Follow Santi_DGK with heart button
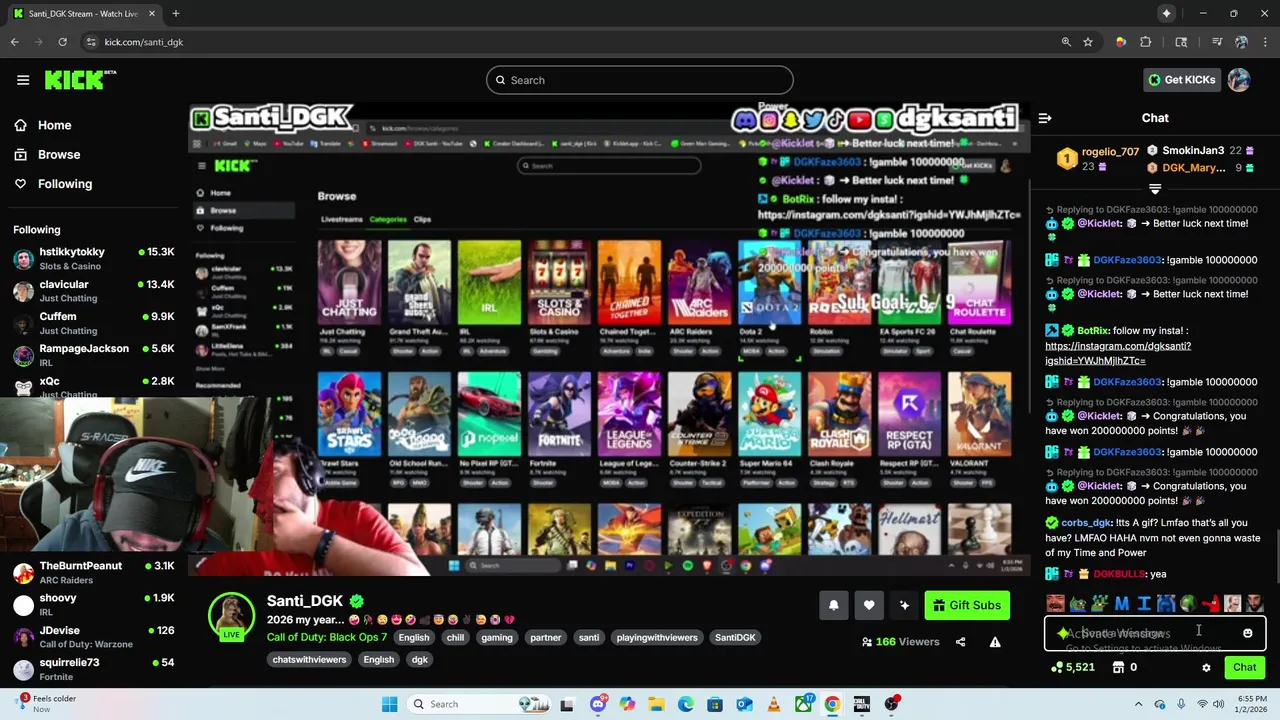The height and width of the screenshot is (720, 1280). coord(869,605)
